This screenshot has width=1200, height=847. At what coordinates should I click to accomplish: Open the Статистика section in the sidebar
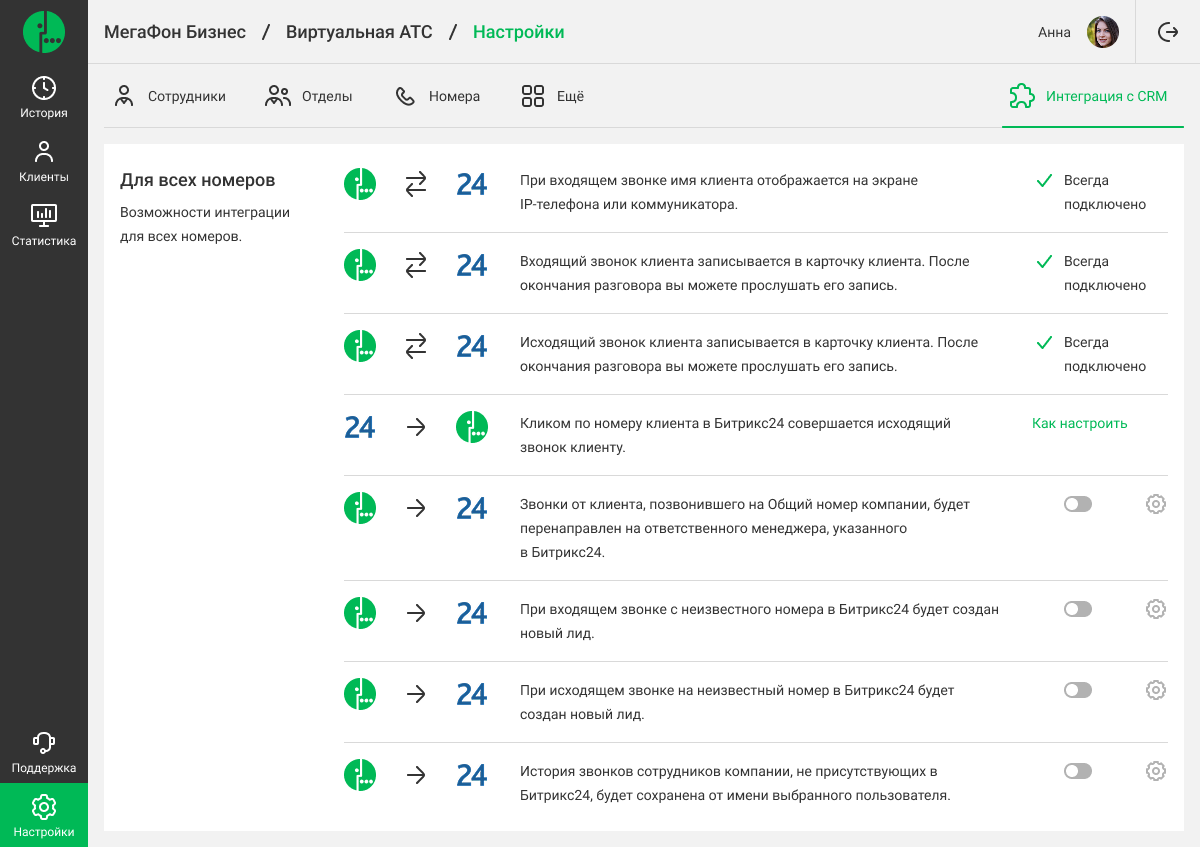[x=44, y=225]
